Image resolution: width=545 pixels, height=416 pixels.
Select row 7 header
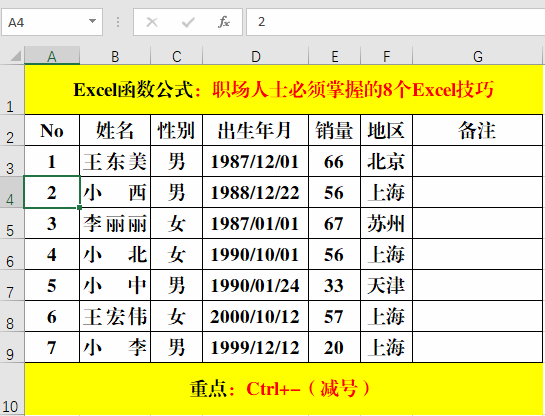tap(12, 285)
